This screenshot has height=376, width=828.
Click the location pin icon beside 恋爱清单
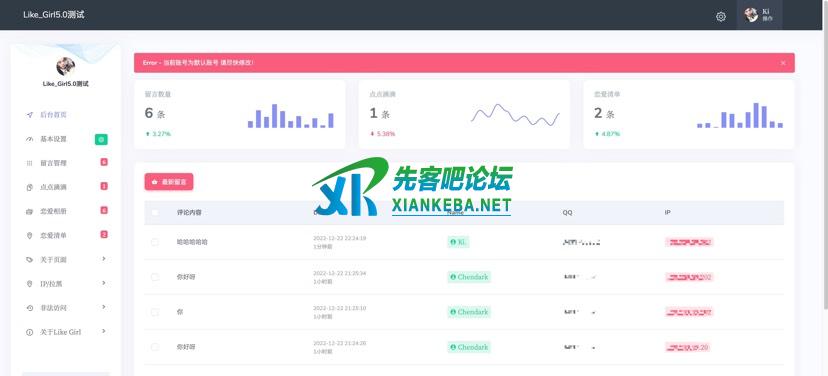[x=30, y=236]
